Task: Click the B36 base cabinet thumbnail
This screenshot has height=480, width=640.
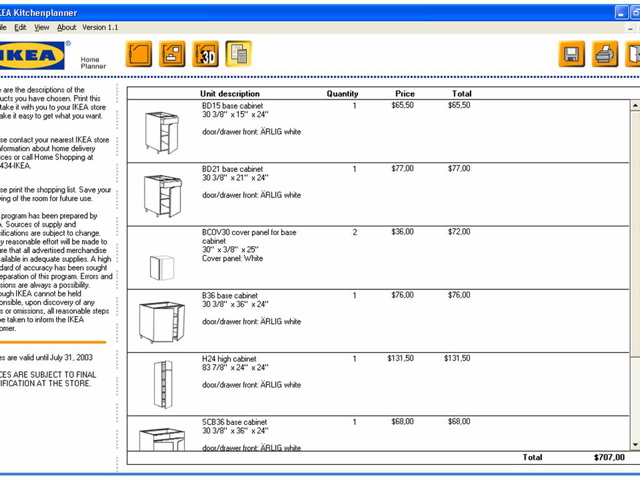Action: (162, 322)
